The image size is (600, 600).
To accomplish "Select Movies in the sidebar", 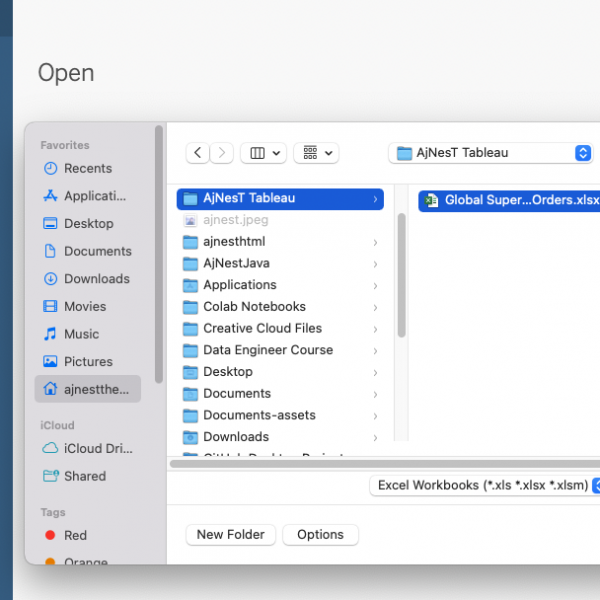I will 84,306.
